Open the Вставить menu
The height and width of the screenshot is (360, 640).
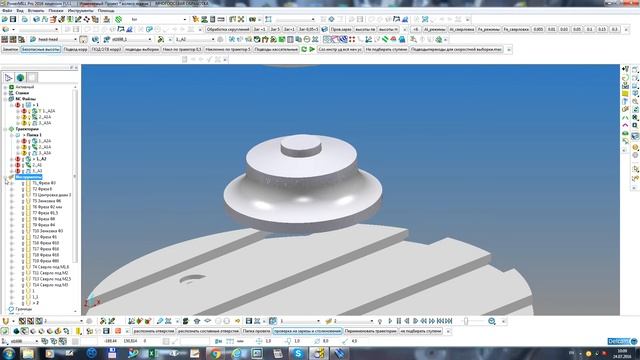36,11
